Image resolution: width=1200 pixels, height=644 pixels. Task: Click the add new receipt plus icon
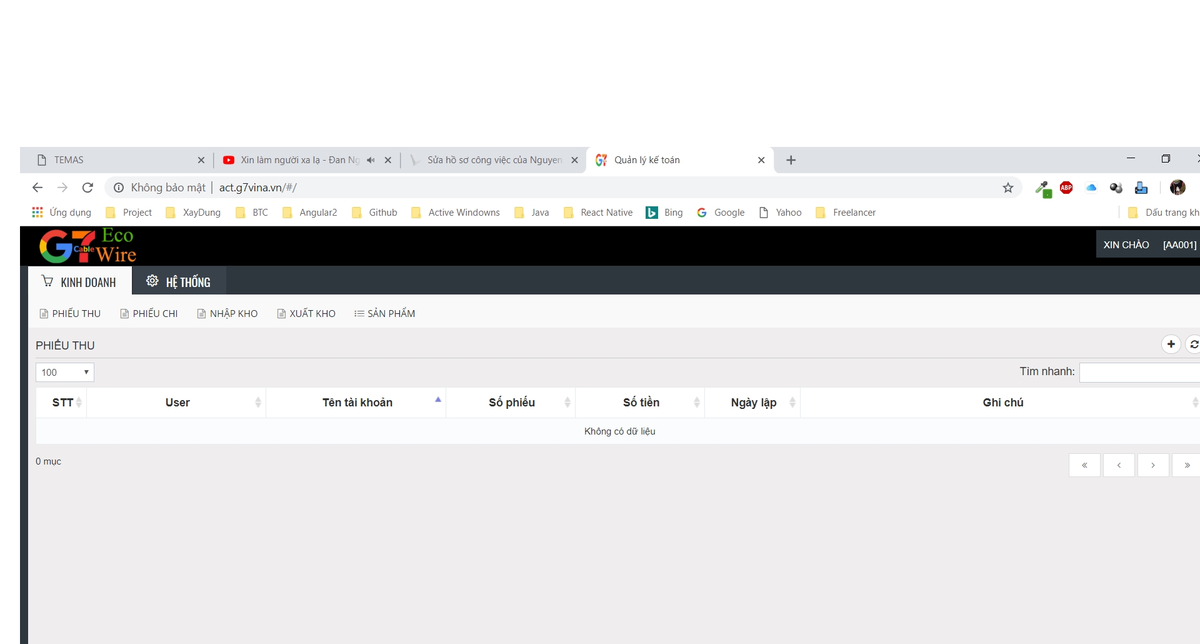coord(1171,344)
